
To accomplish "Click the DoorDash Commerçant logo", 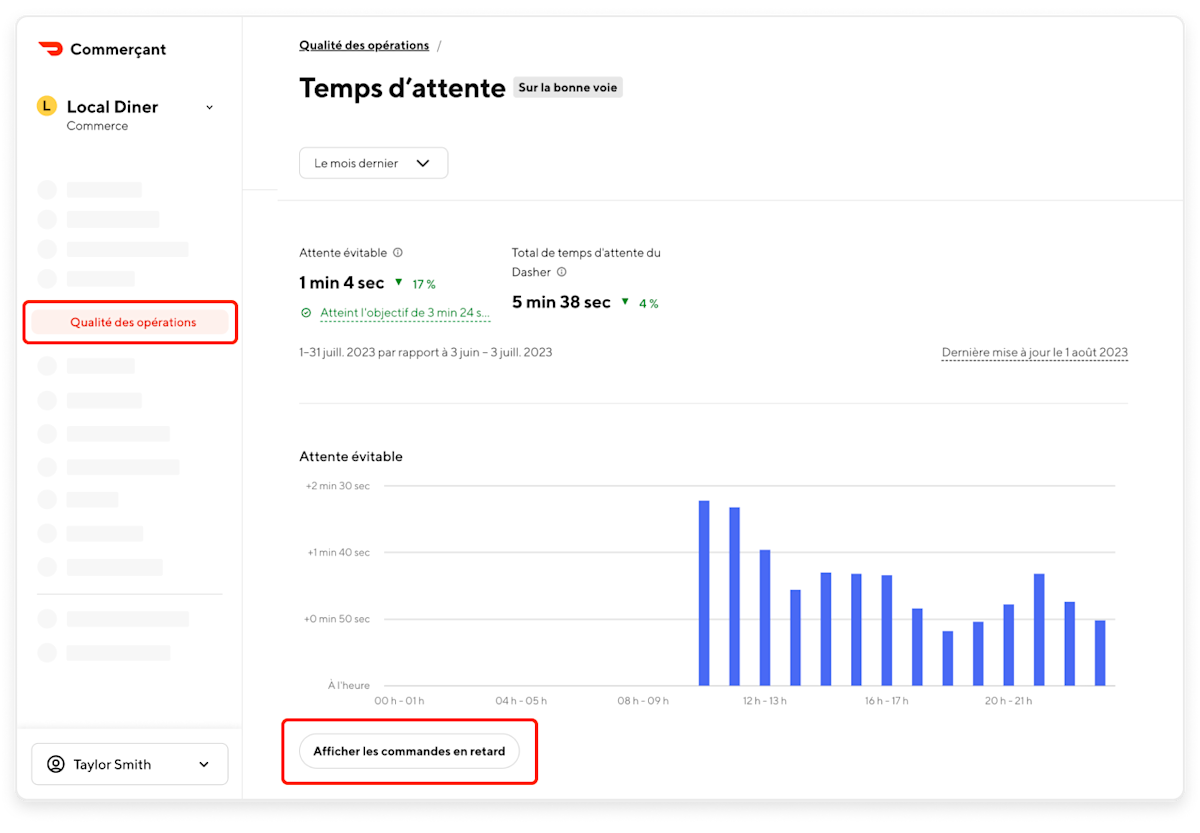I will coord(102,49).
